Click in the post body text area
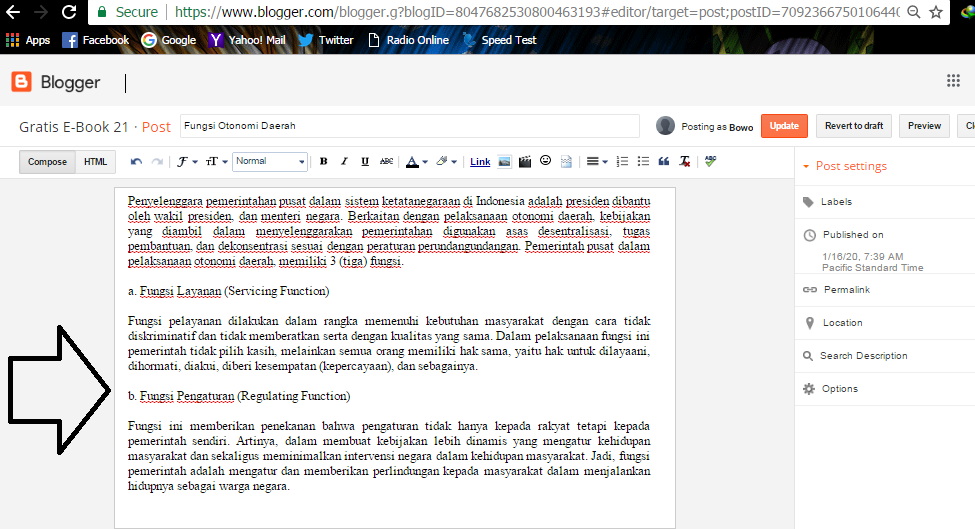The height and width of the screenshot is (529, 975). point(395,358)
